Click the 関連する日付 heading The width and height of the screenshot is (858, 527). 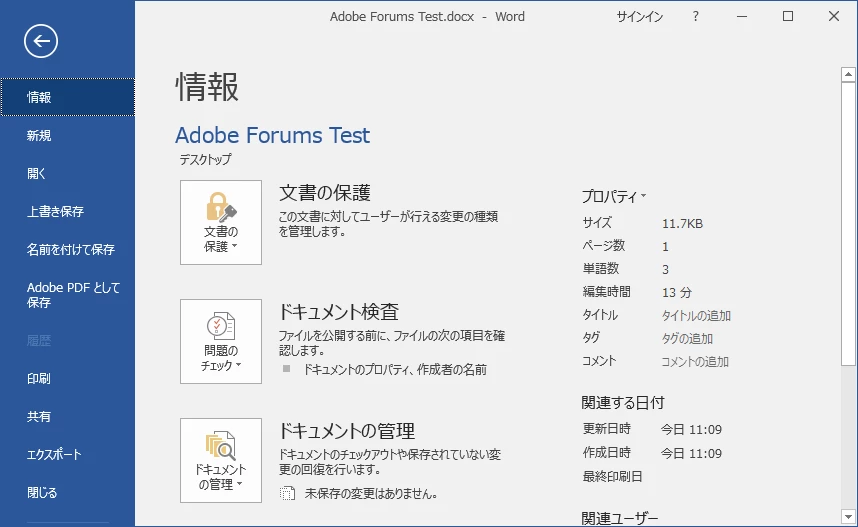(x=623, y=403)
